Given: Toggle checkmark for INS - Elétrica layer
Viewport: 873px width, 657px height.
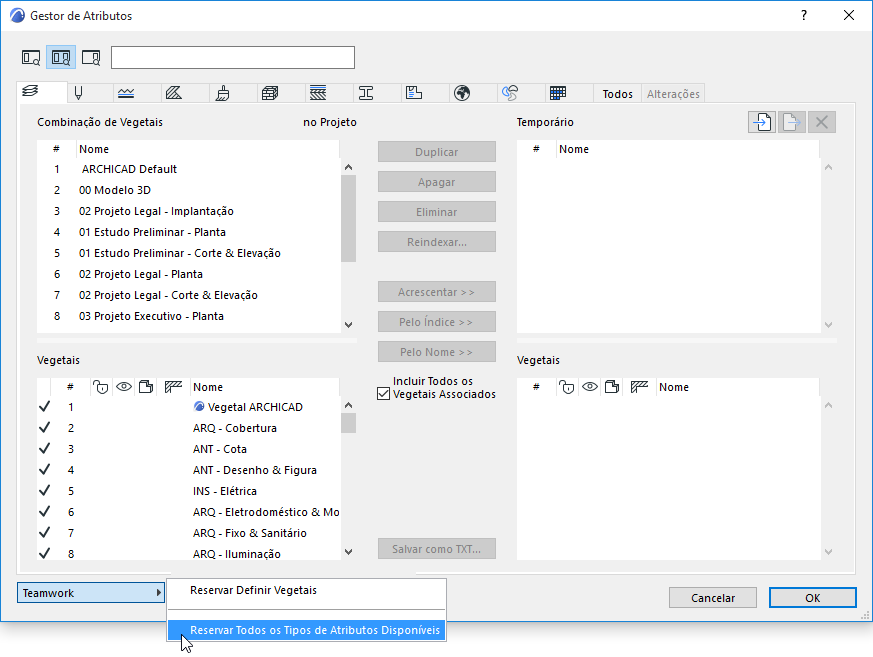Looking at the screenshot, I should click(x=45, y=491).
